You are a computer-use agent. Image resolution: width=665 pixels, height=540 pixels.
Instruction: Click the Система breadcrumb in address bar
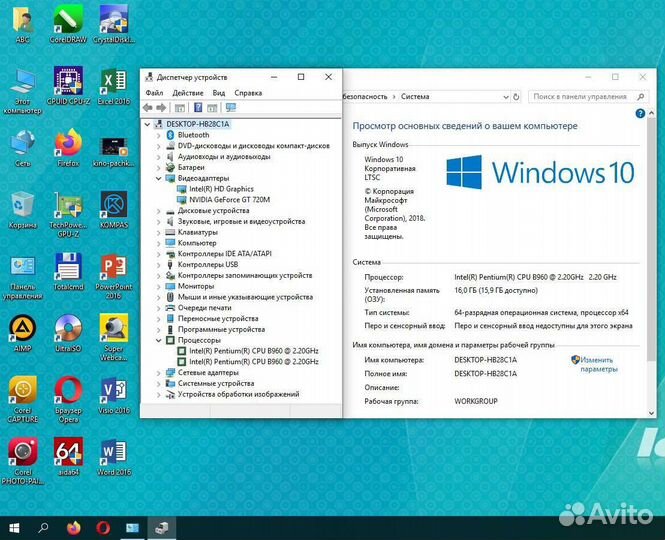point(415,97)
